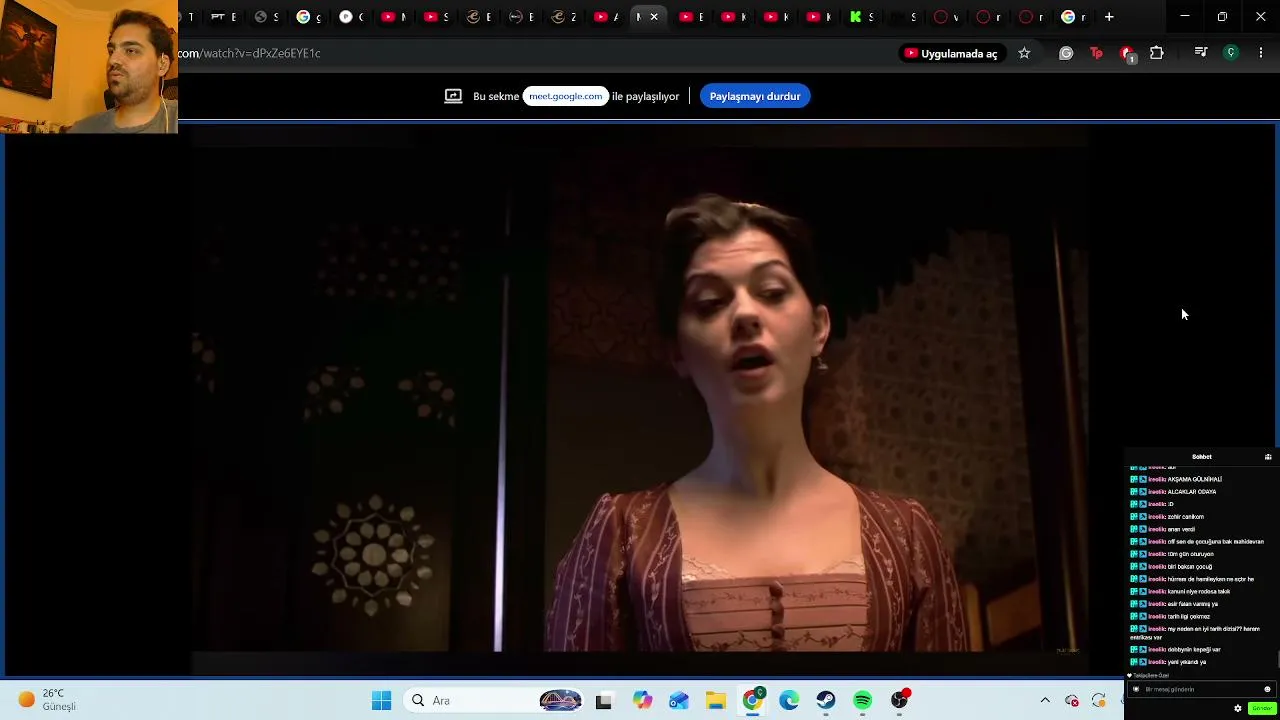Click the update tray icon

pyautogui.click(x=1099, y=700)
